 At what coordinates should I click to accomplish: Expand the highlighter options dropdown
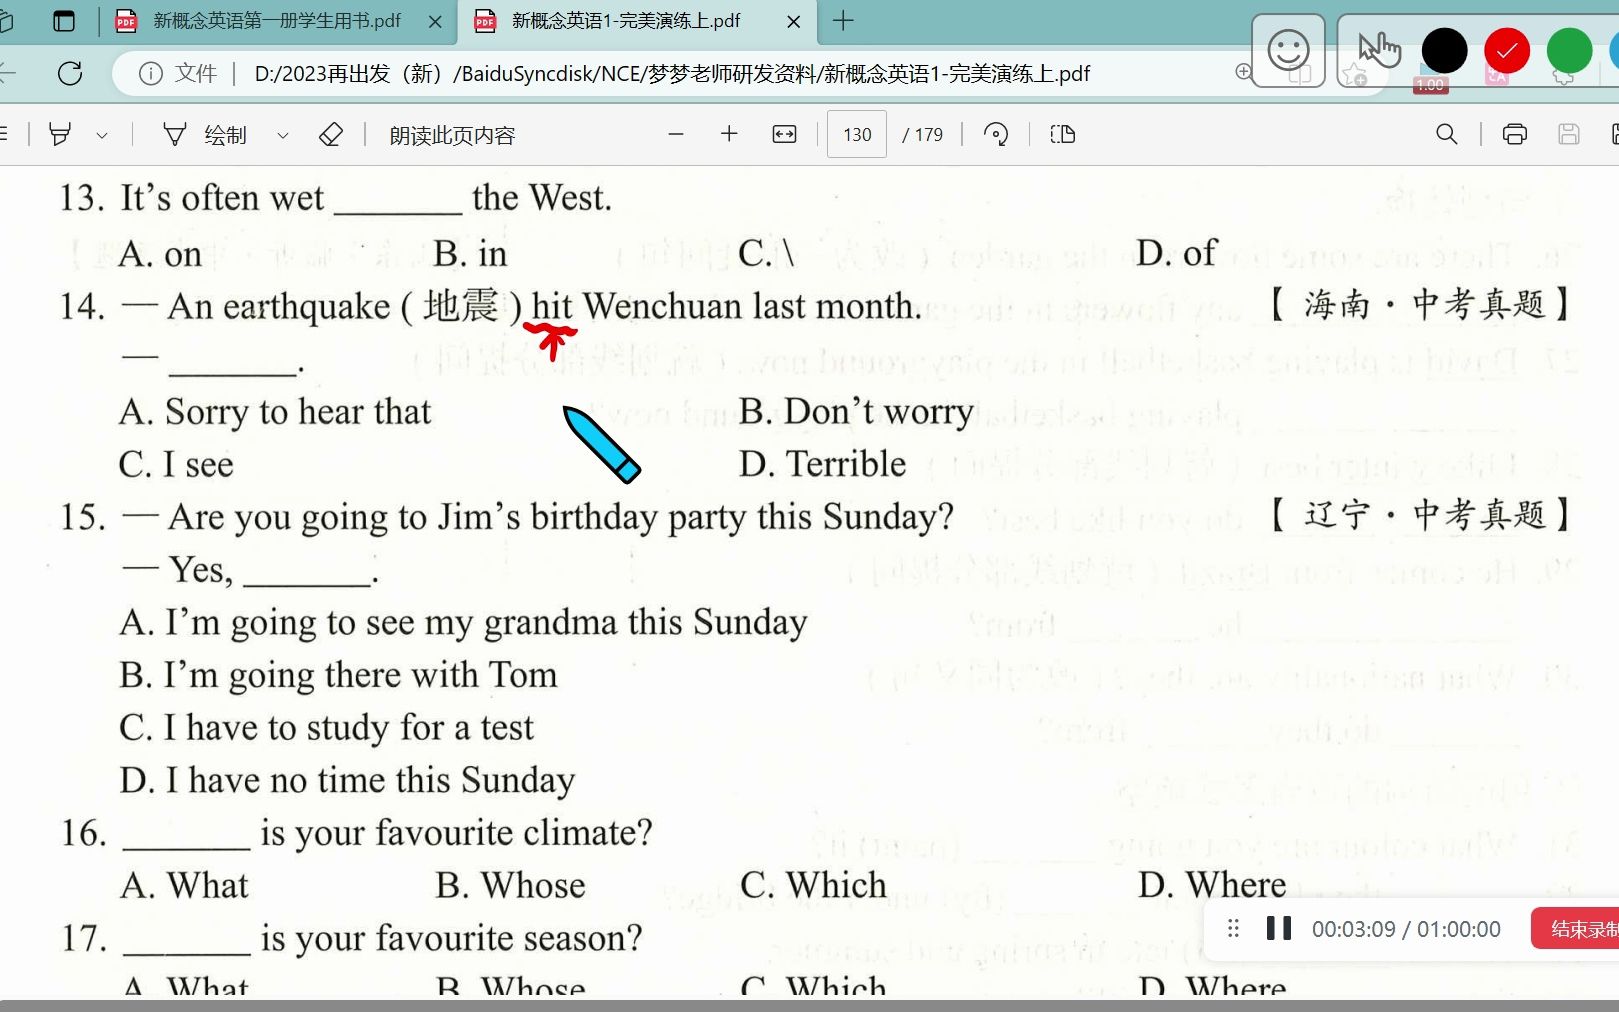pos(101,135)
